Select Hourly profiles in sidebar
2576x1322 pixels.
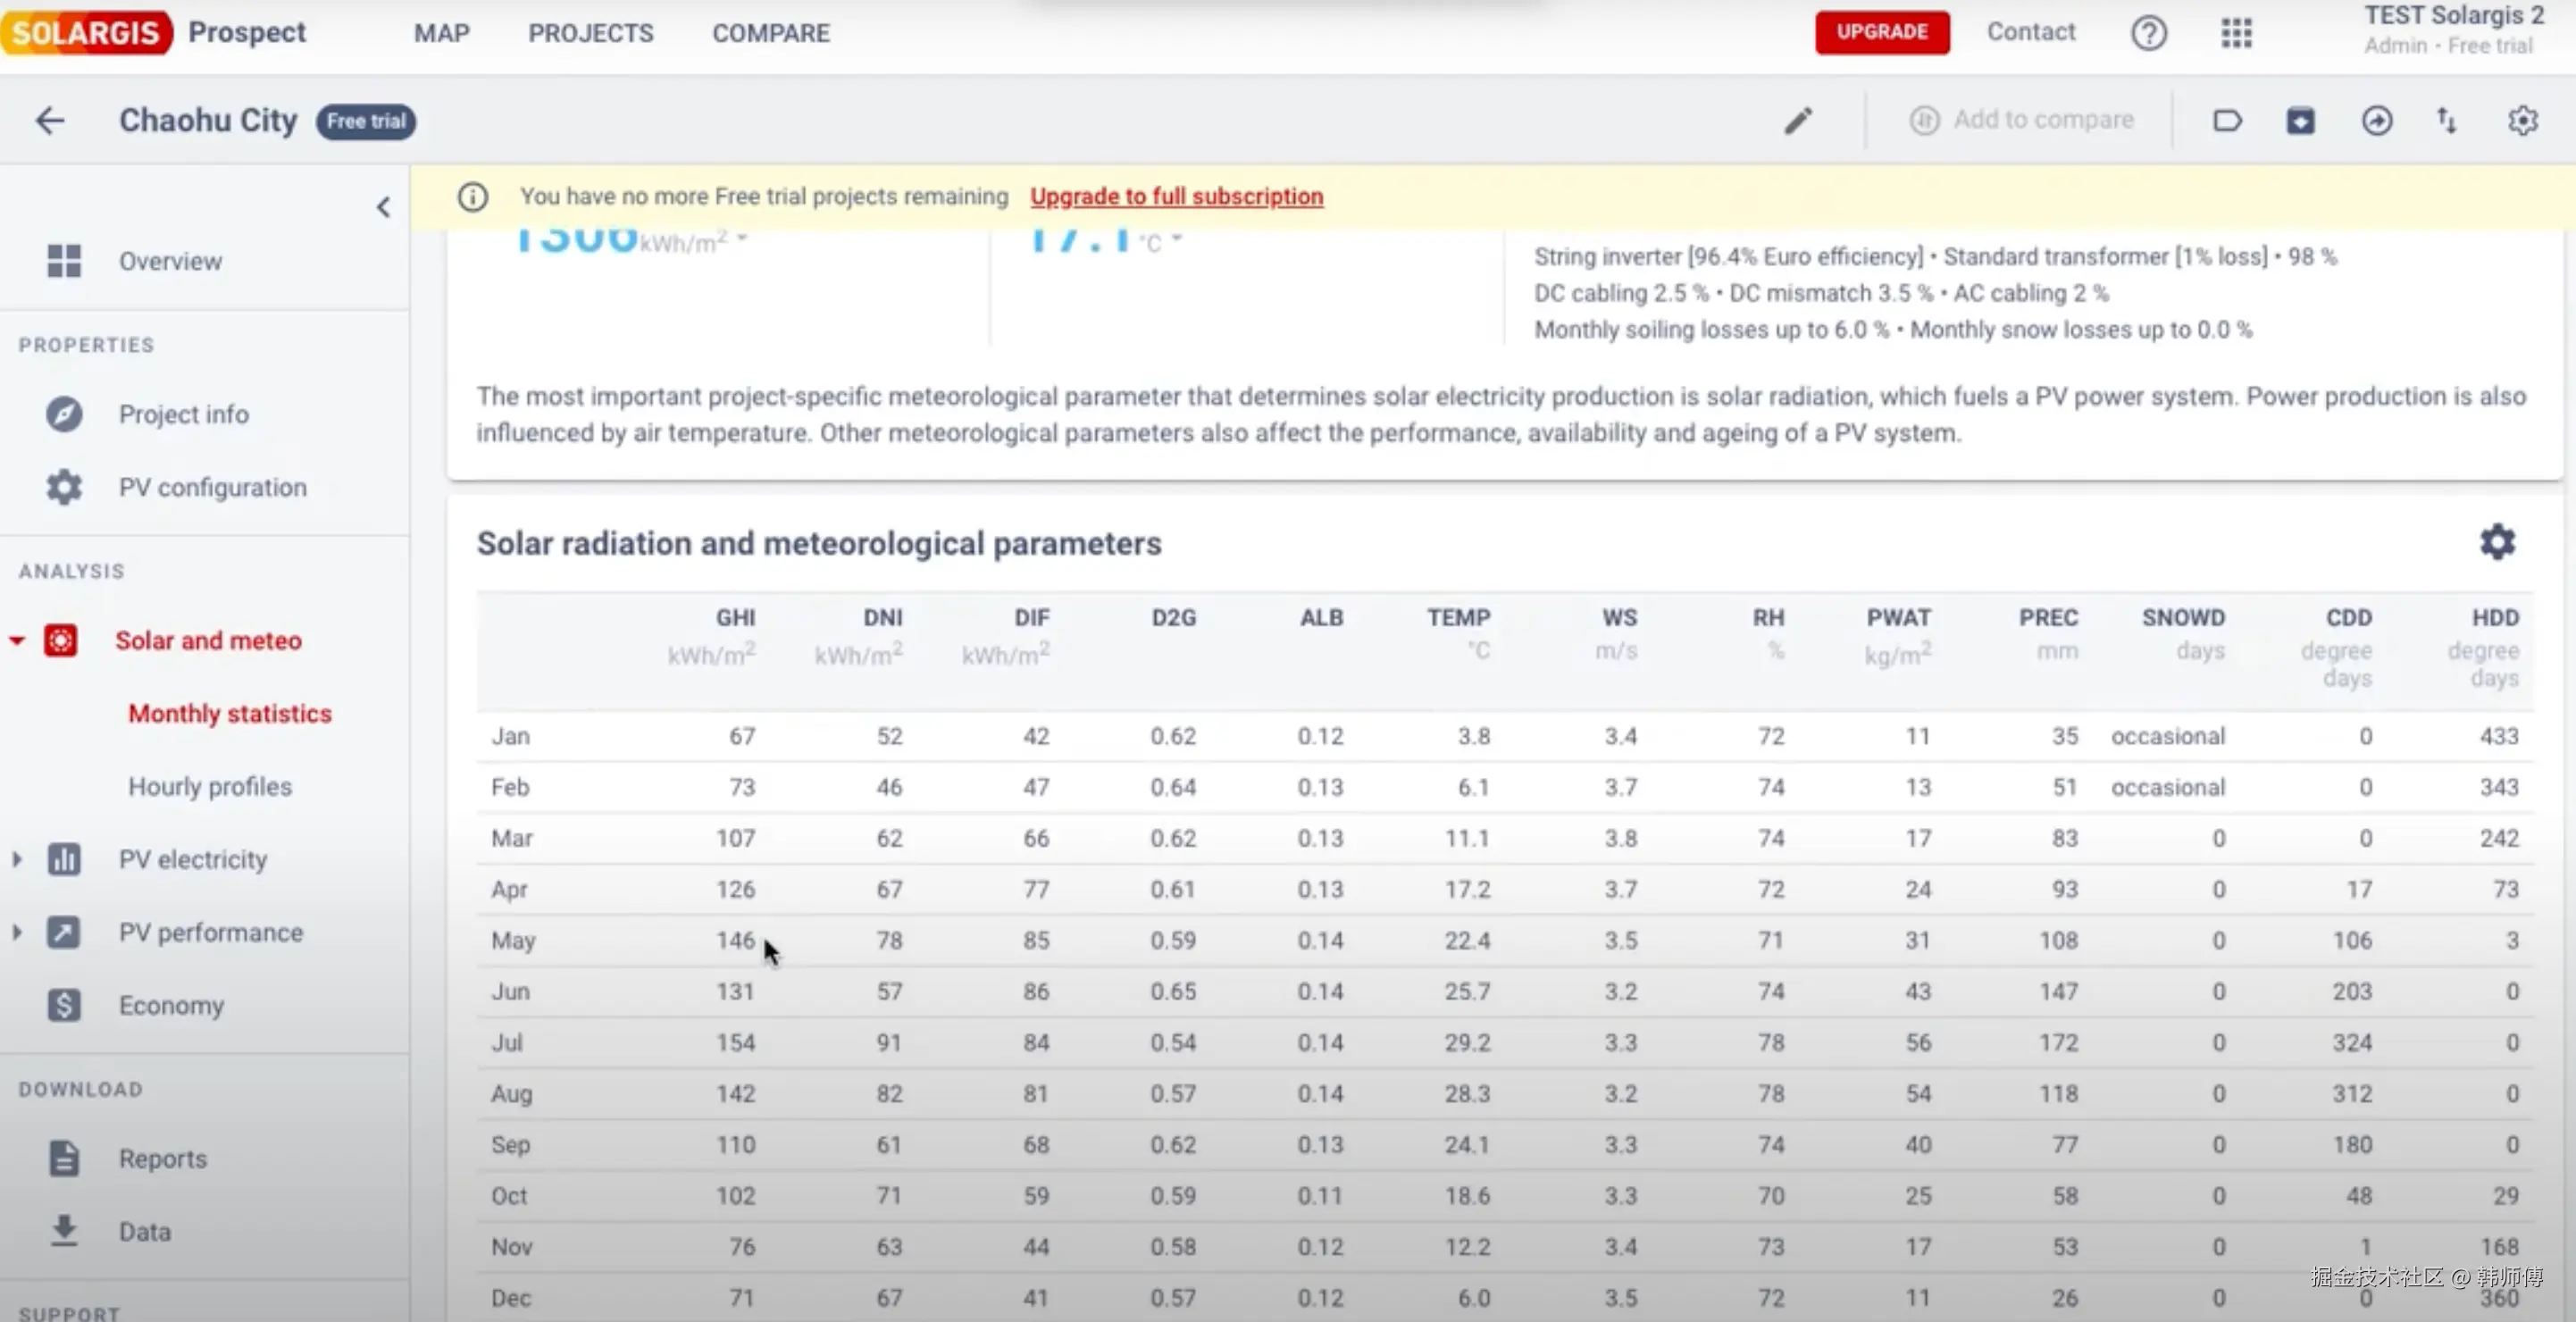coord(210,786)
